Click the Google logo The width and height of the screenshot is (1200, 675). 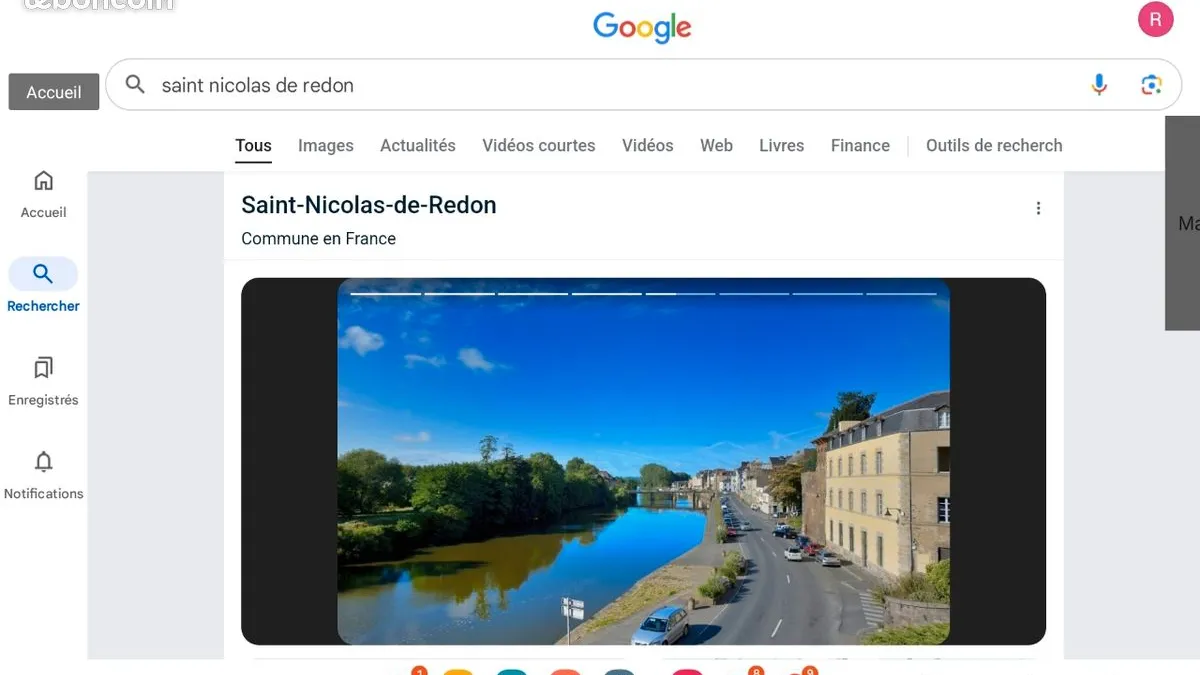[x=642, y=28]
